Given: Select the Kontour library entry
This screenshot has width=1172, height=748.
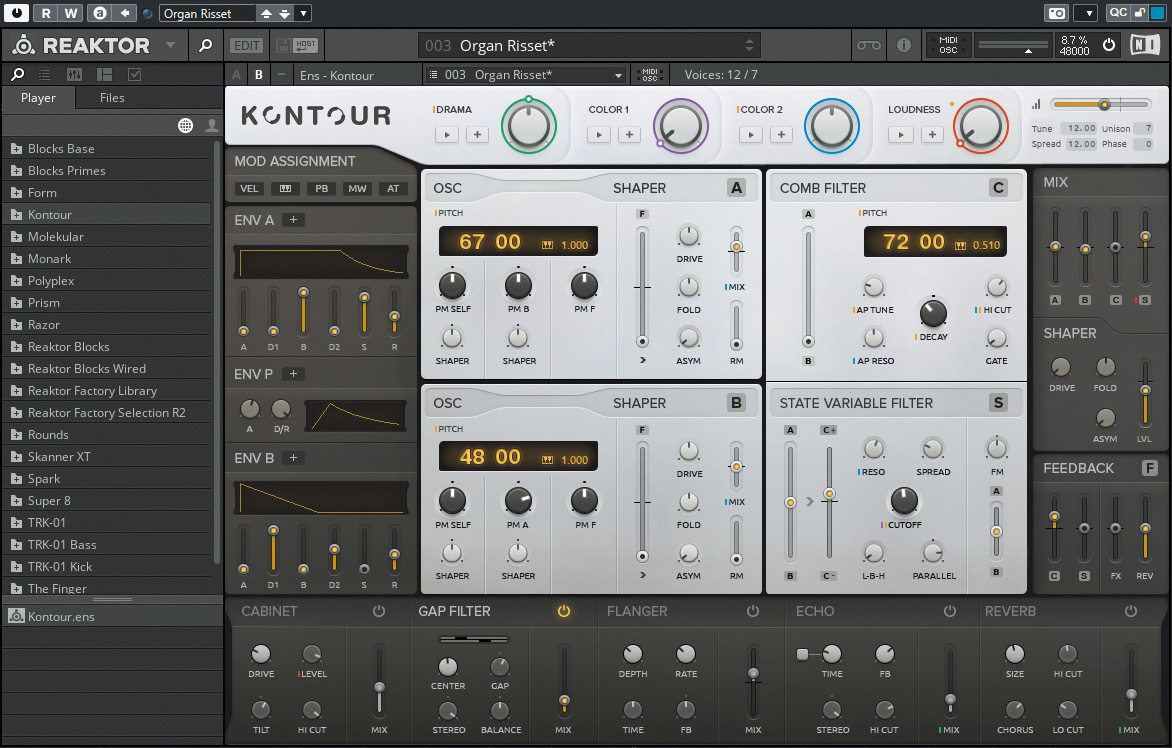Looking at the screenshot, I should pyautogui.click(x=108, y=214).
